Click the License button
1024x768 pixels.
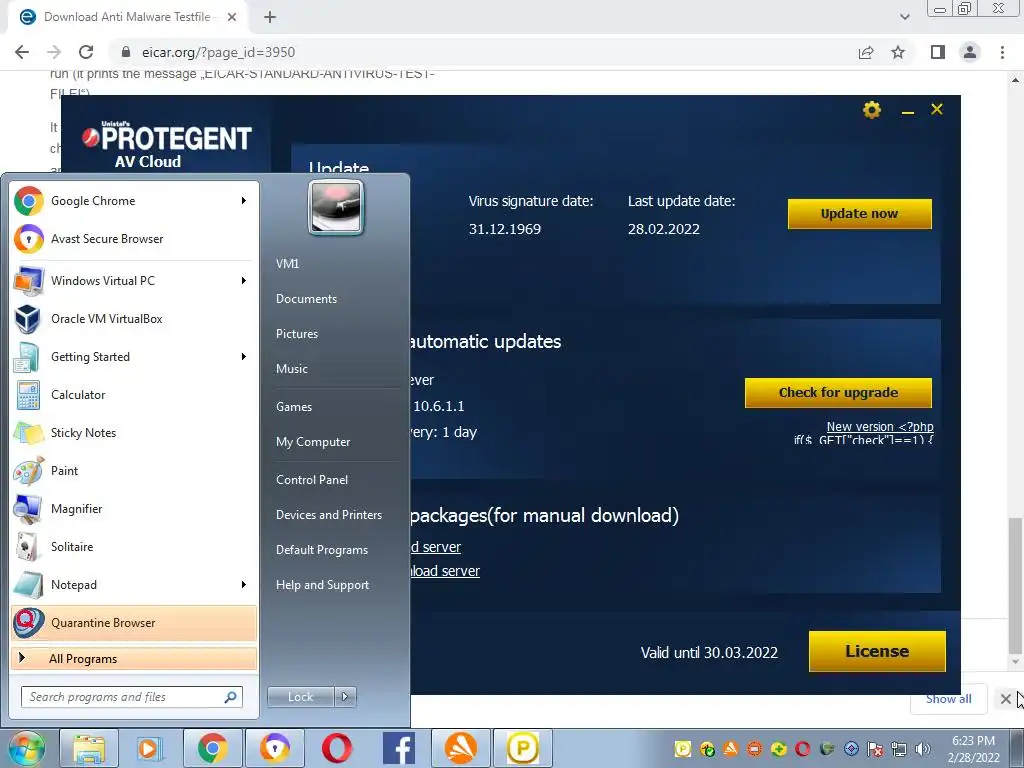pyautogui.click(x=877, y=651)
